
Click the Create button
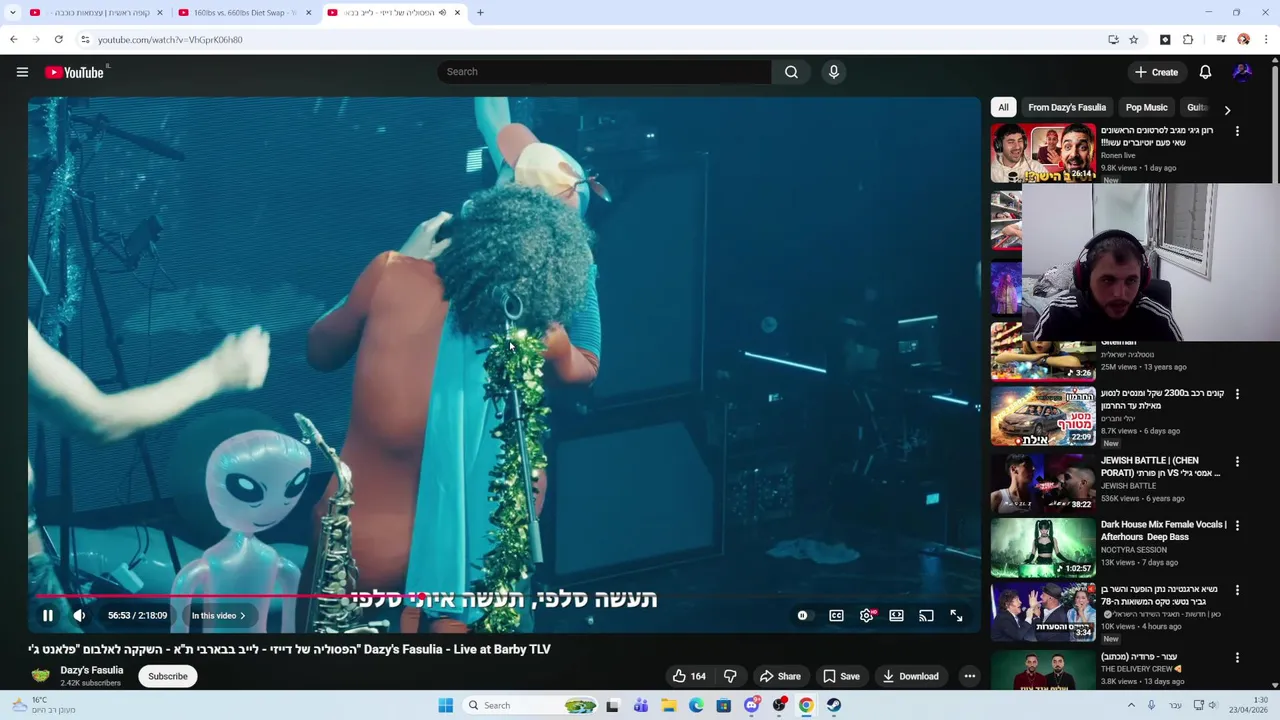tap(1156, 72)
